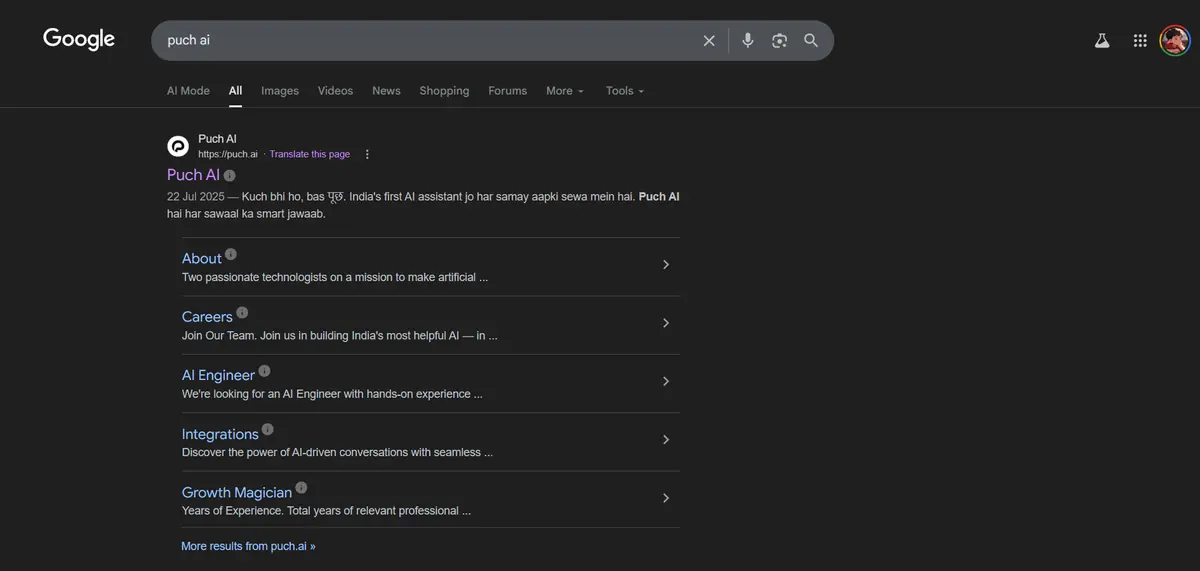Open Search Labs flask icon

click(1102, 41)
